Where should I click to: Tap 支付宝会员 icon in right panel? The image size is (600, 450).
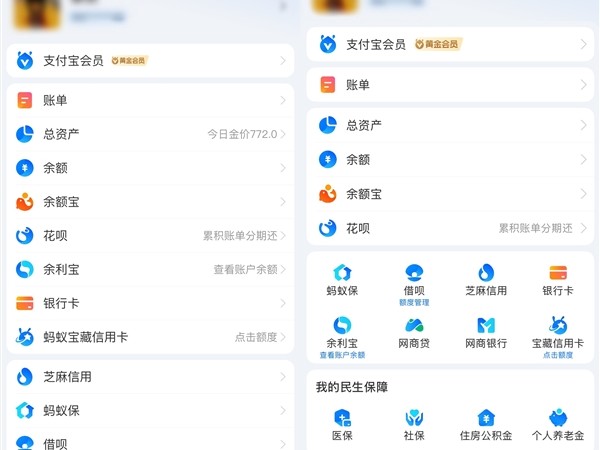click(x=328, y=44)
